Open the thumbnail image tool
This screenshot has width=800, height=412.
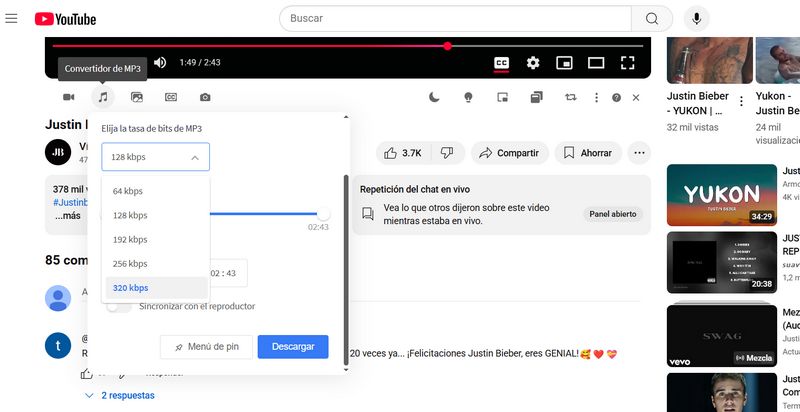coord(137,97)
